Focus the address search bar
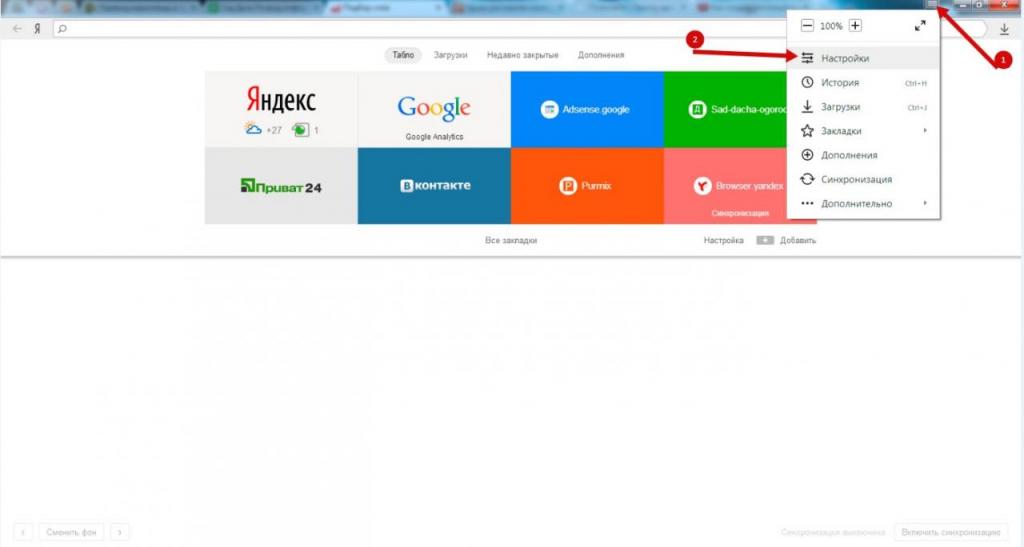This screenshot has height=547, width=1024. tap(519, 29)
